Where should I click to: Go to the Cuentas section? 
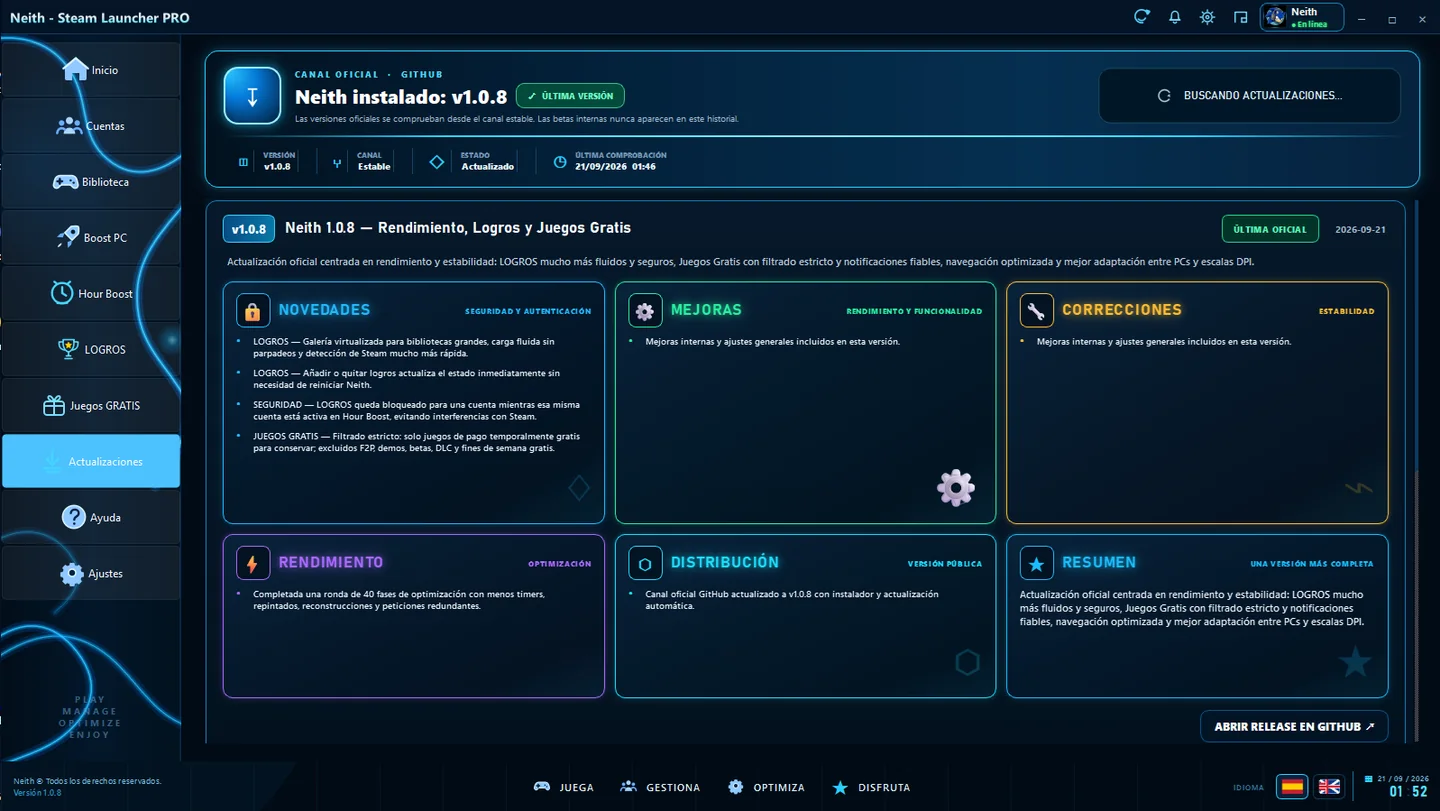[91, 126]
